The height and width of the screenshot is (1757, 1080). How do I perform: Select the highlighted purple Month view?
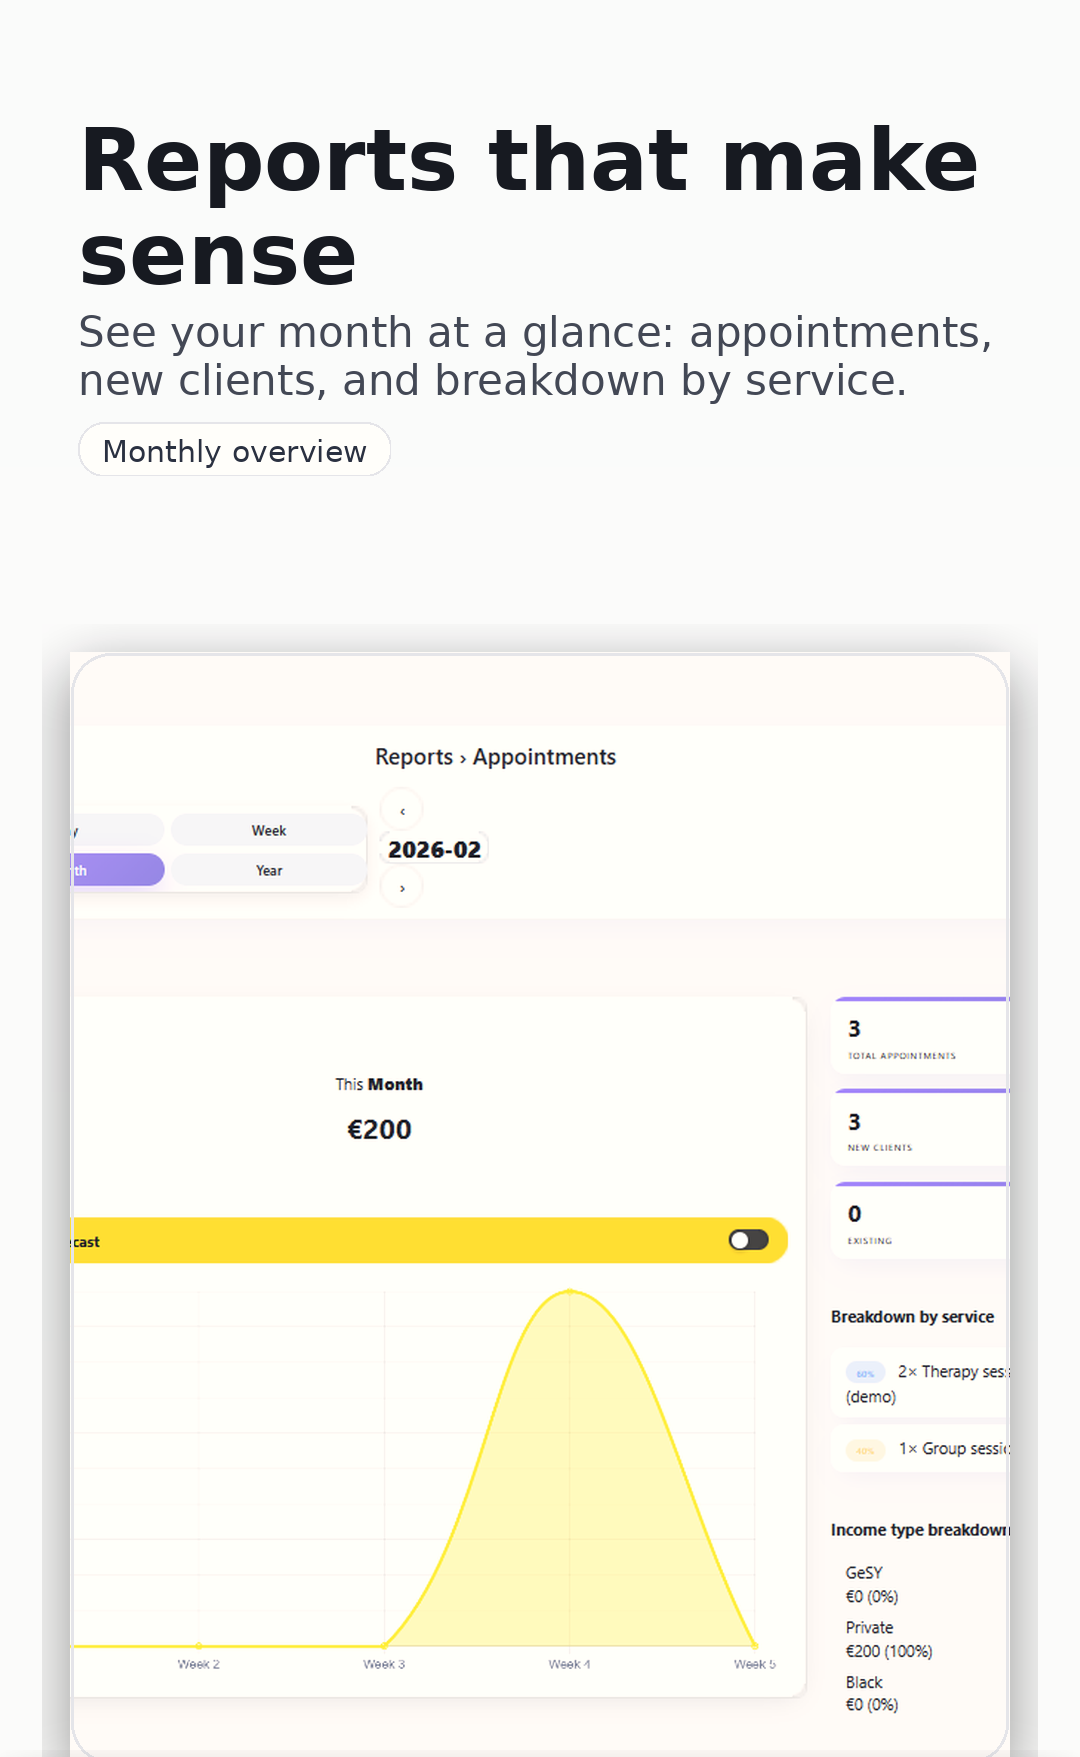click(x=117, y=871)
